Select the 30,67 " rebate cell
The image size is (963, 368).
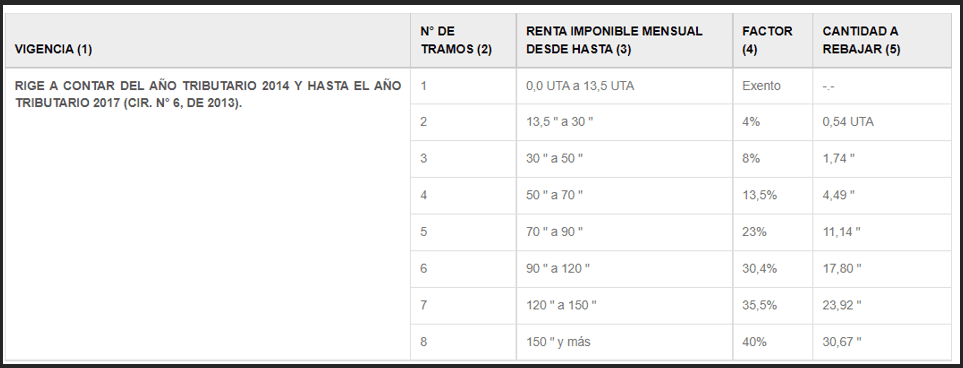tap(882, 342)
